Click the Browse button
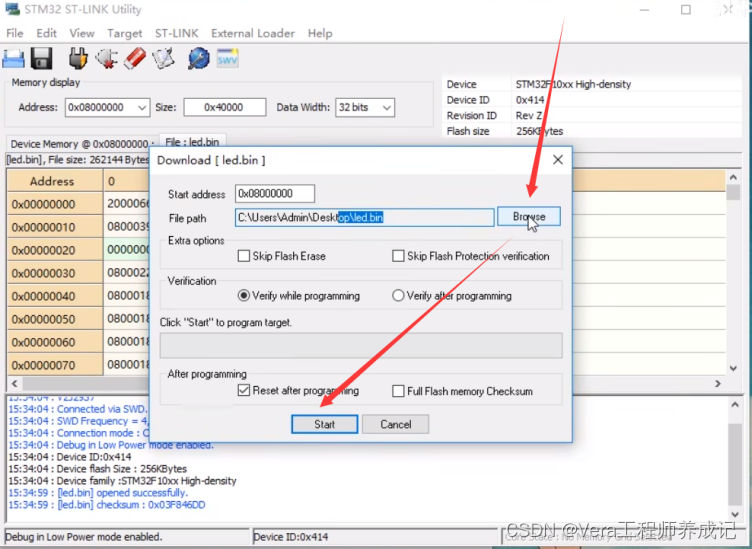The height and width of the screenshot is (549, 752). point(529,217)
